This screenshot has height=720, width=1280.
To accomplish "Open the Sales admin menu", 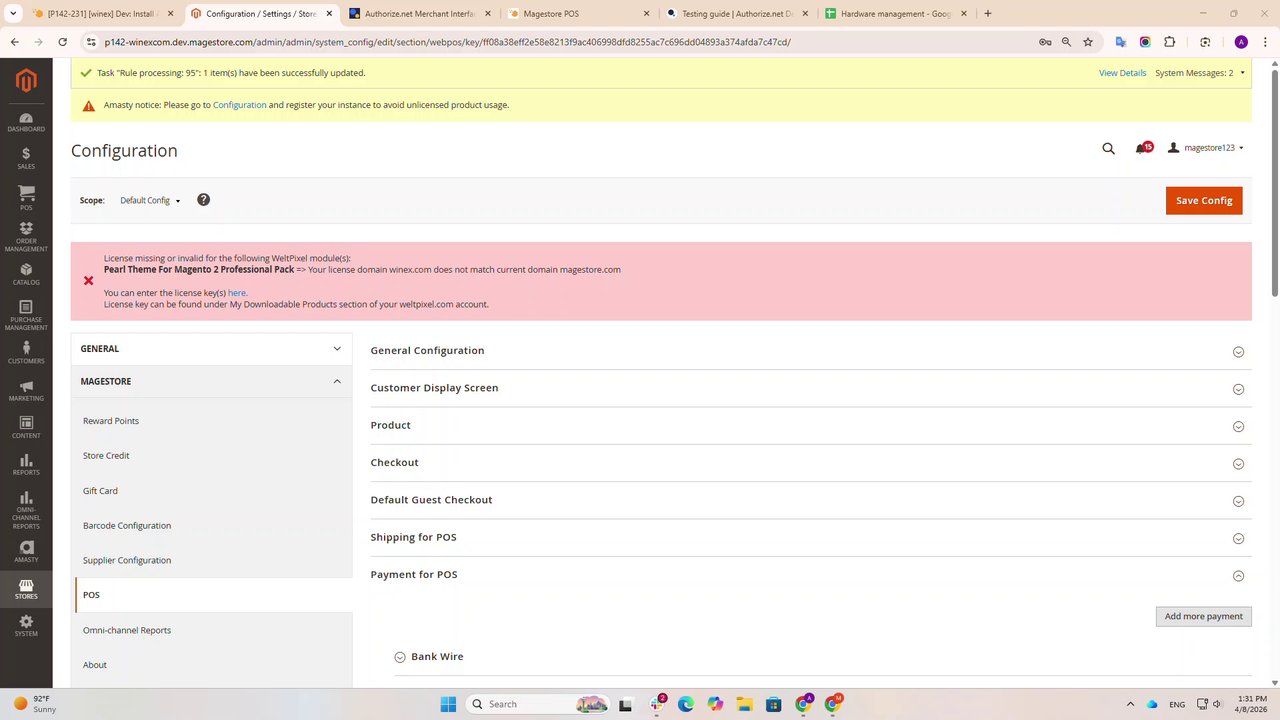I will pos(26,158).
